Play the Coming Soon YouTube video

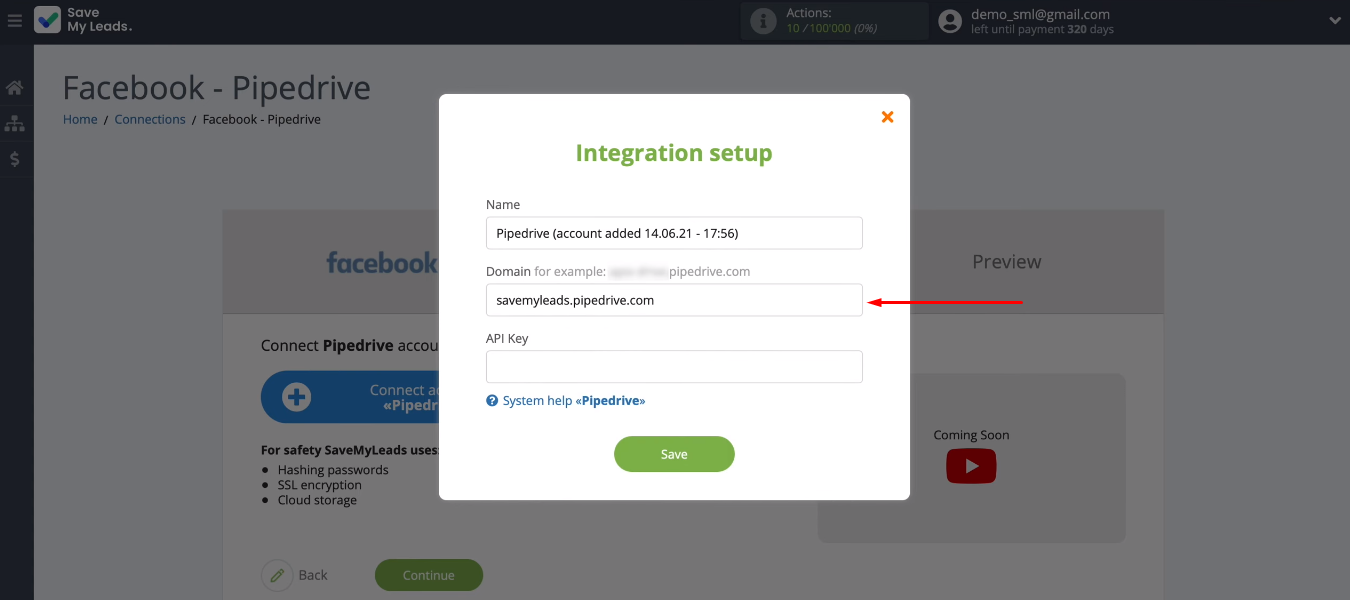click(971, 466)
